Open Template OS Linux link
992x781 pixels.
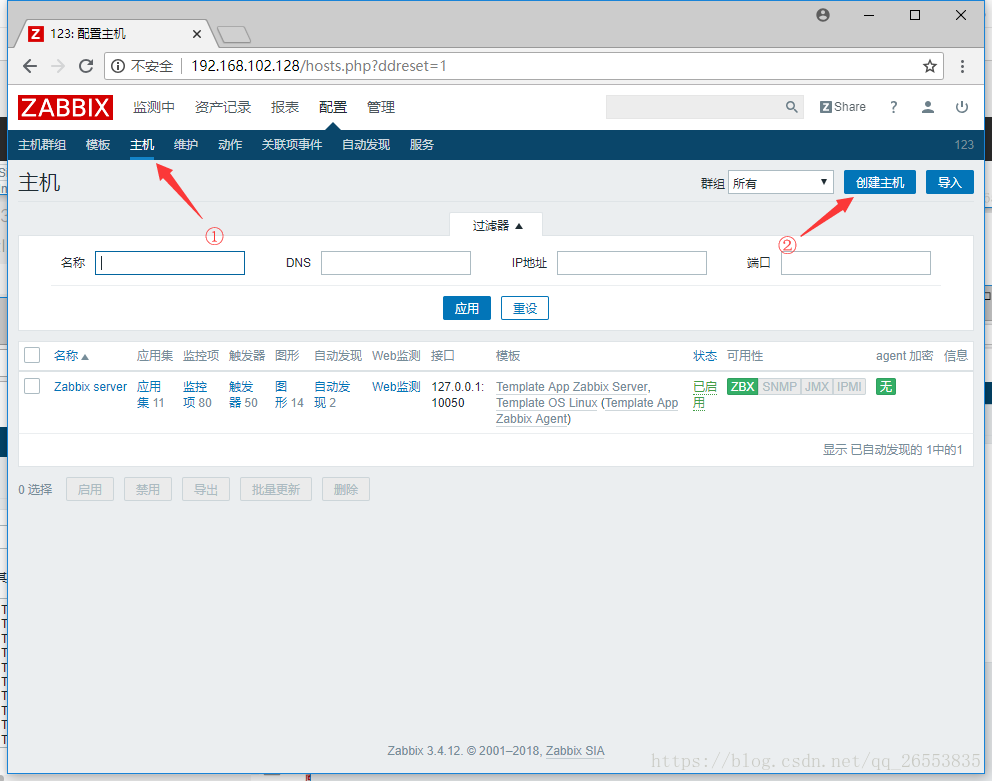[547, 403]
